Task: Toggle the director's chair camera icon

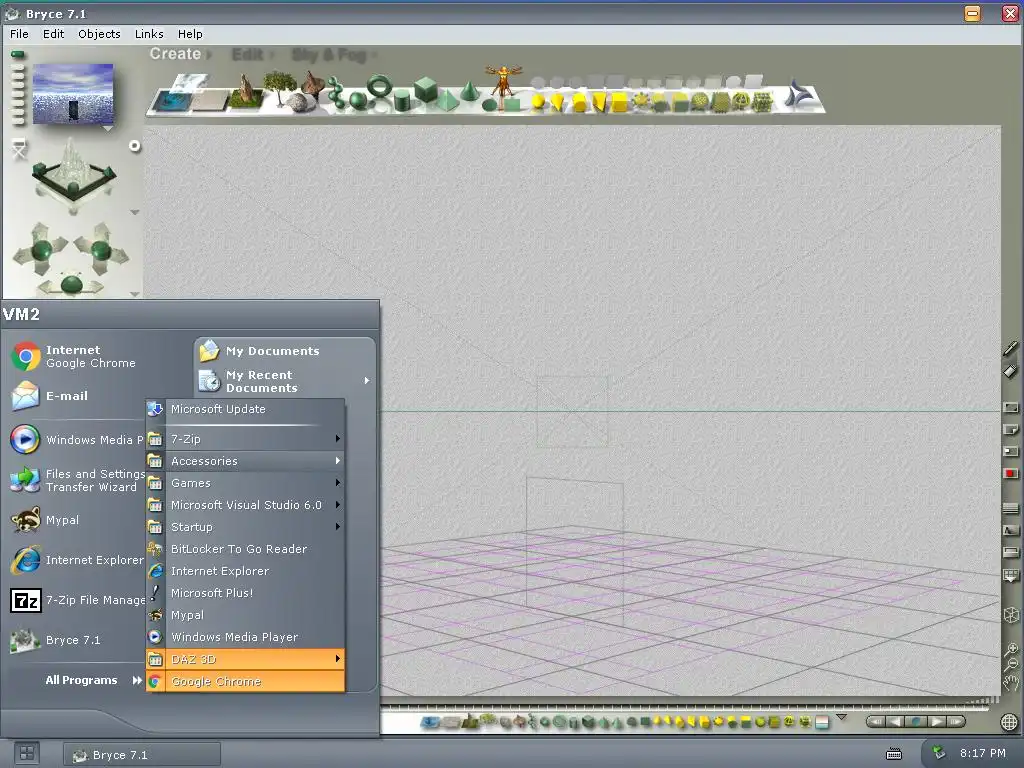Action: click(x=19, y=149)
